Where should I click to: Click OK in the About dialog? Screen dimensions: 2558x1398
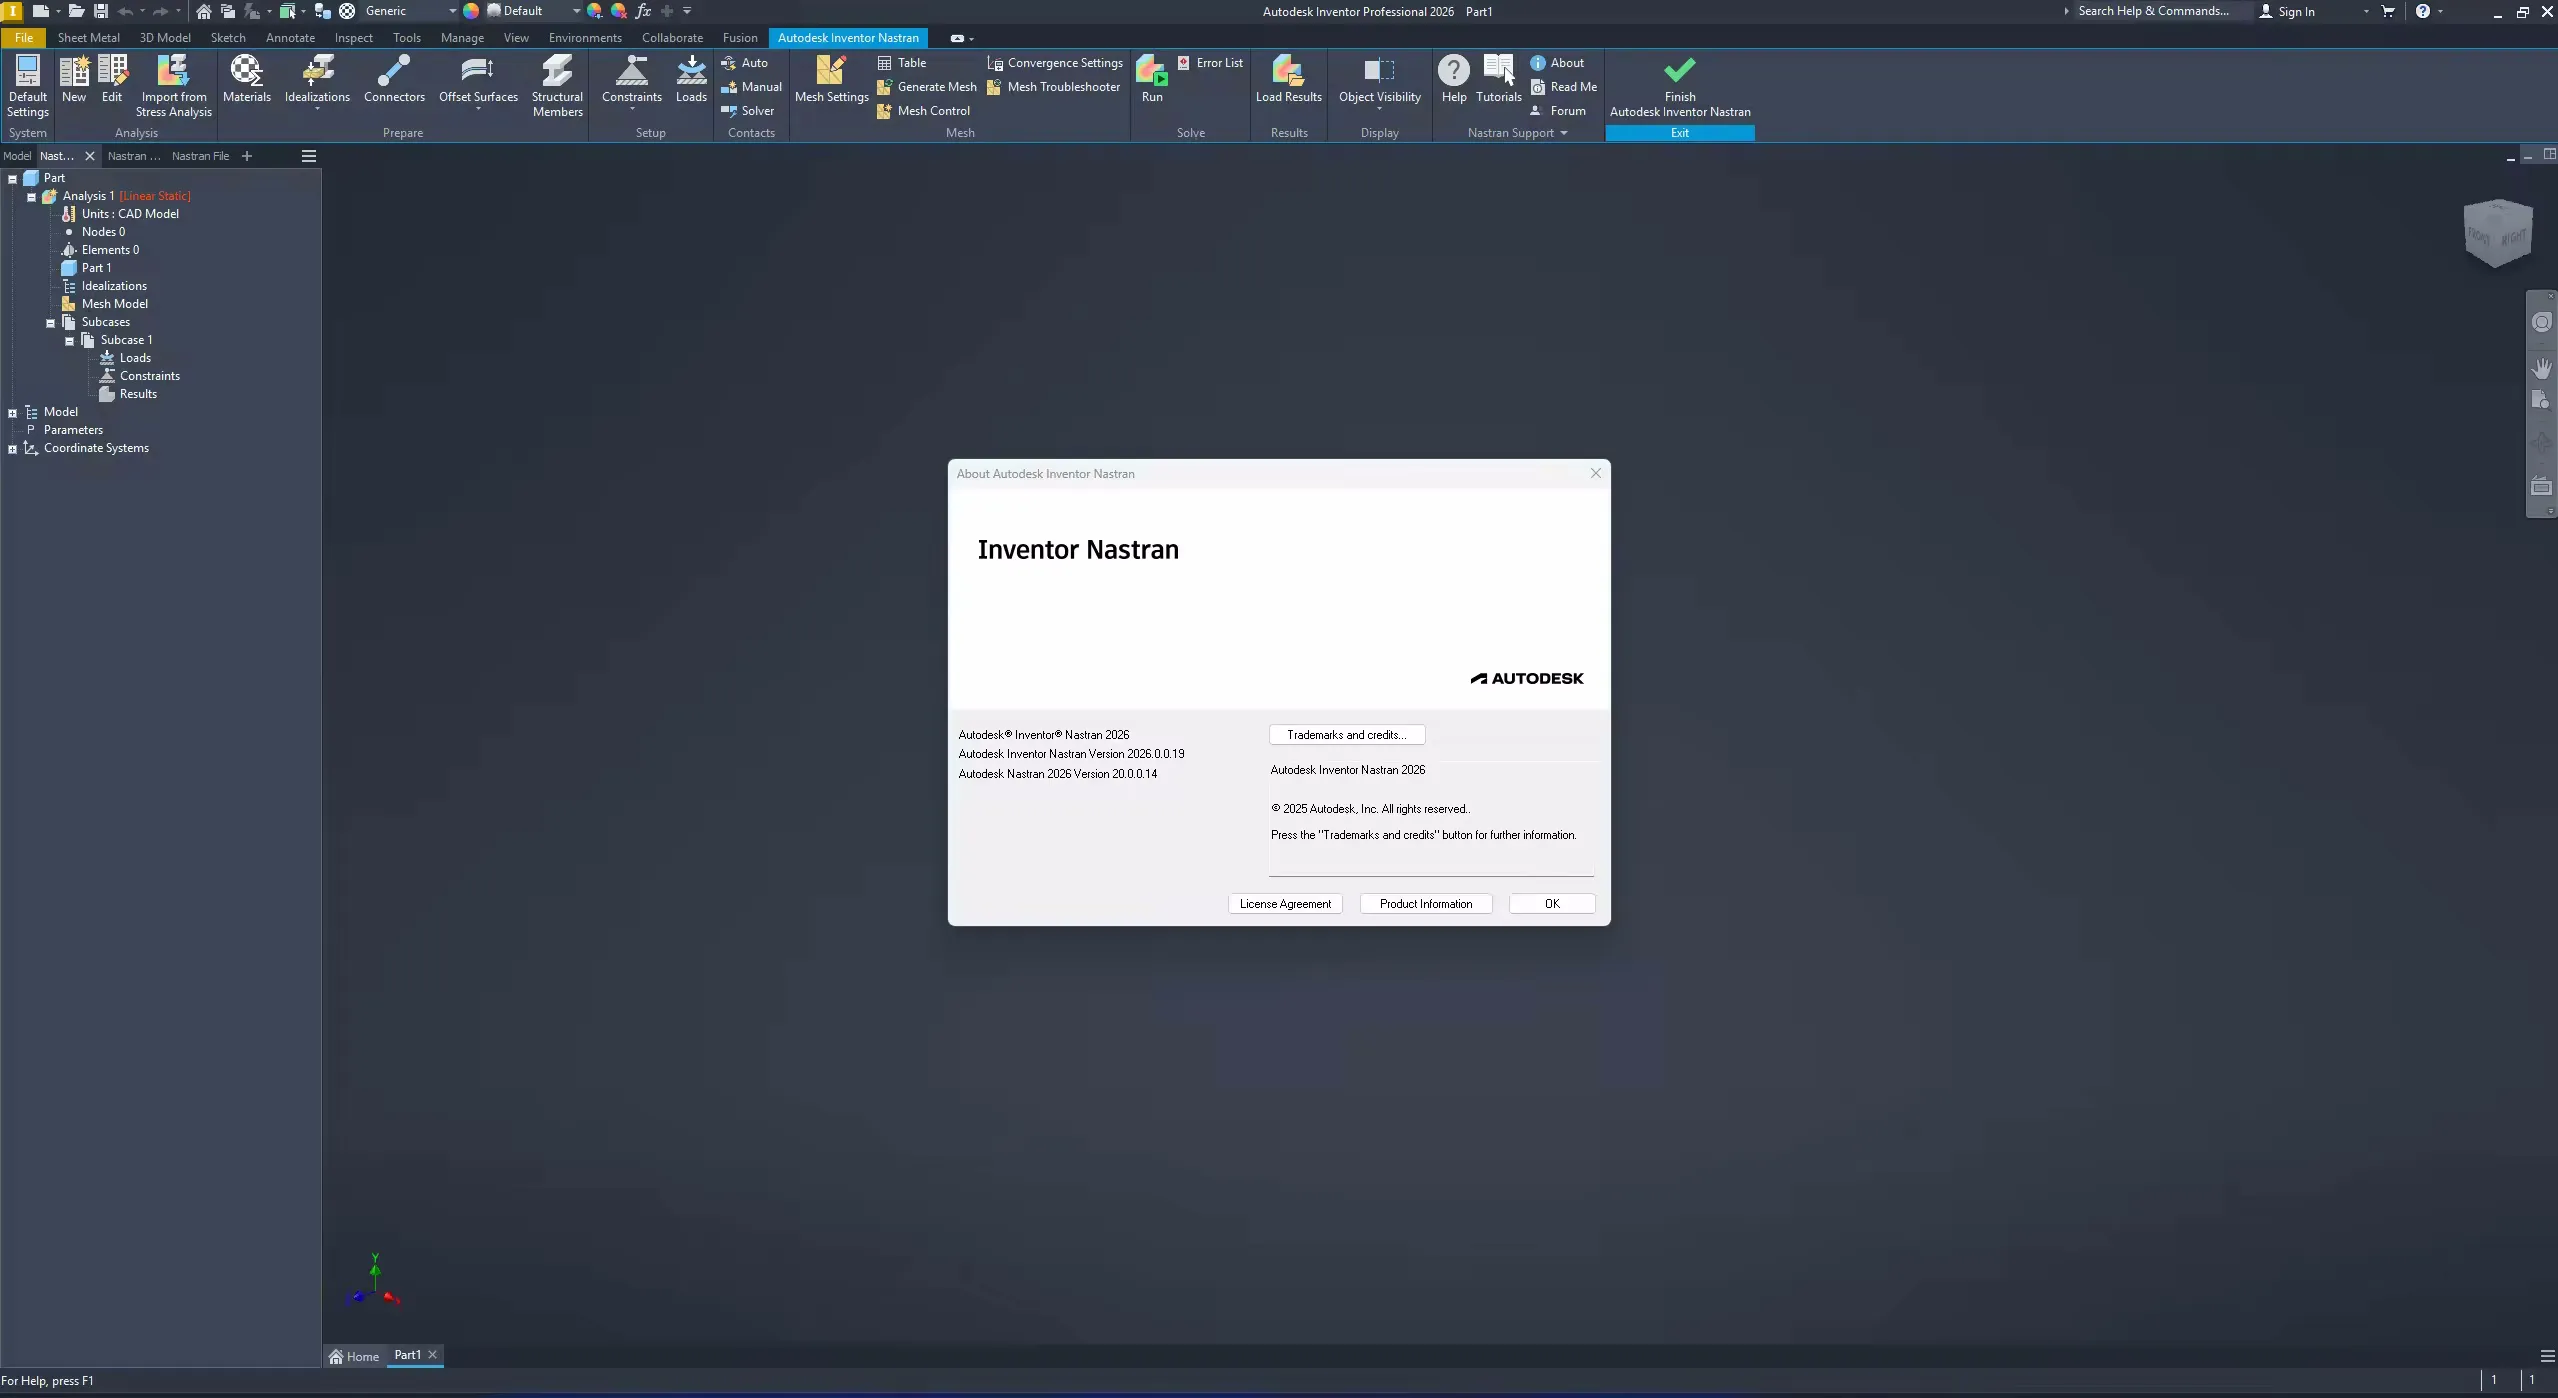coord(1550,903)
